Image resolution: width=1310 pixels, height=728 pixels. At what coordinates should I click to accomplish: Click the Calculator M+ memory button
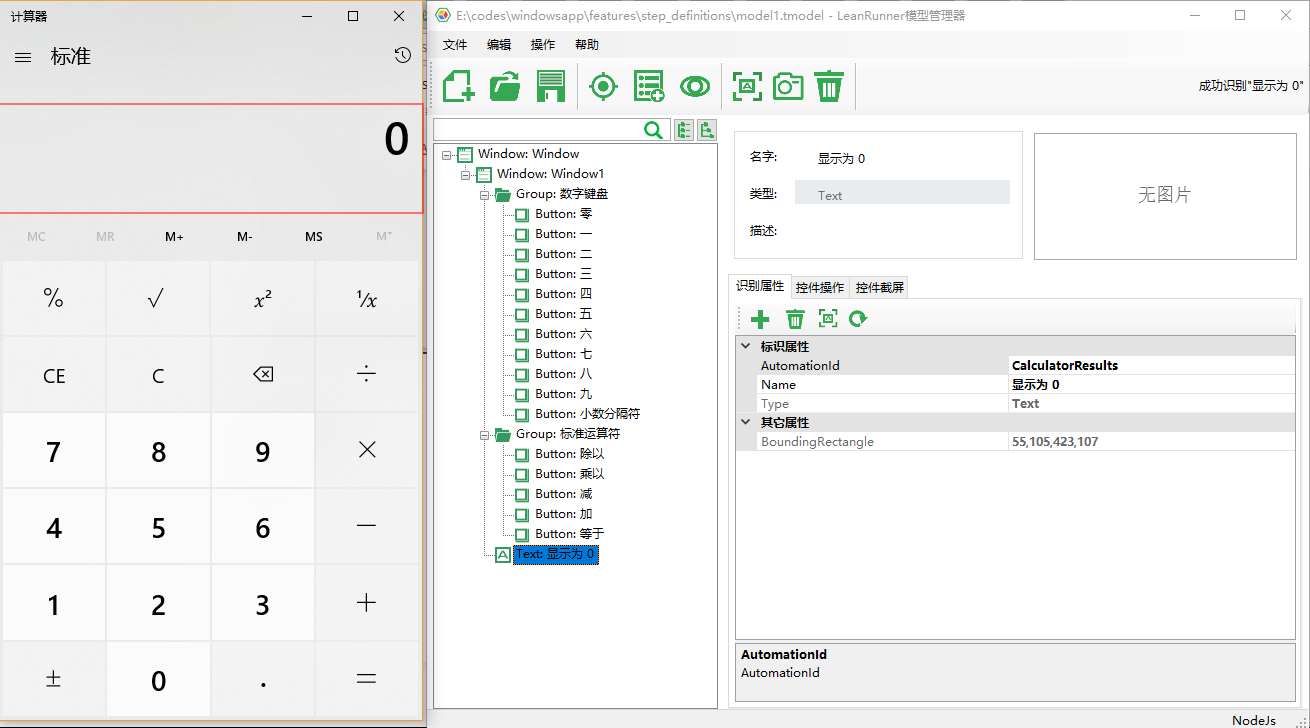175,237
